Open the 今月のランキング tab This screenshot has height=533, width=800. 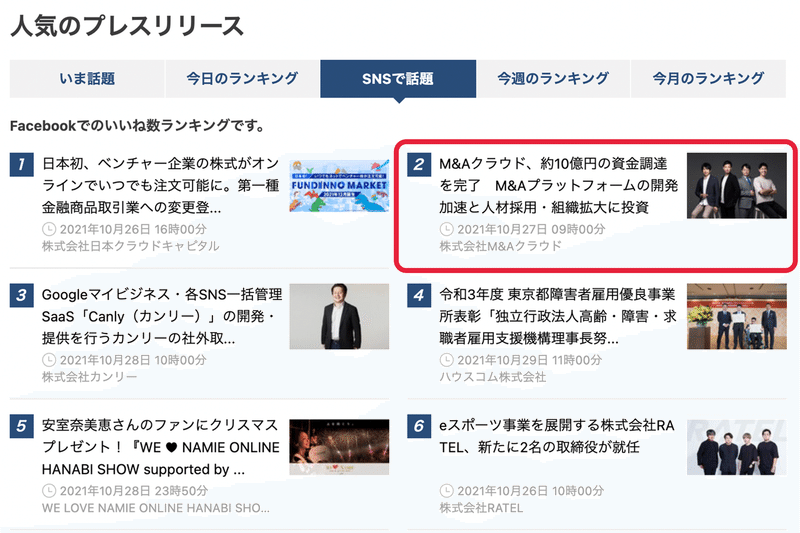(708, 79)
